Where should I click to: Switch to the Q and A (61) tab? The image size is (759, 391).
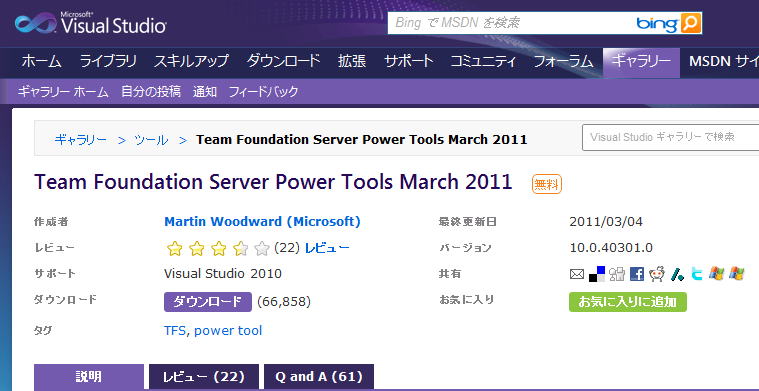click(x=319, y=376)
